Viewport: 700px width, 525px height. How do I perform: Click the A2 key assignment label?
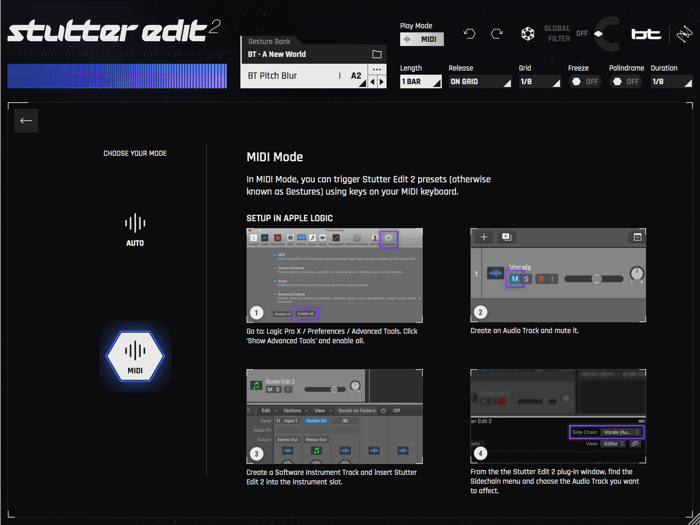pyautogui.click(x=356, y=76)
